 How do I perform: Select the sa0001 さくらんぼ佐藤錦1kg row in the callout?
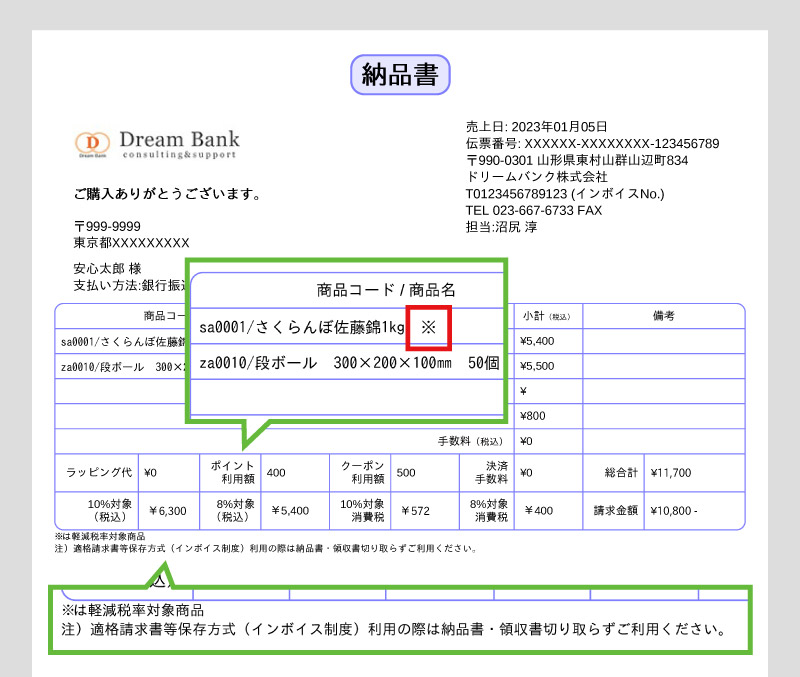pyautogui.click(x=347, y=327)
